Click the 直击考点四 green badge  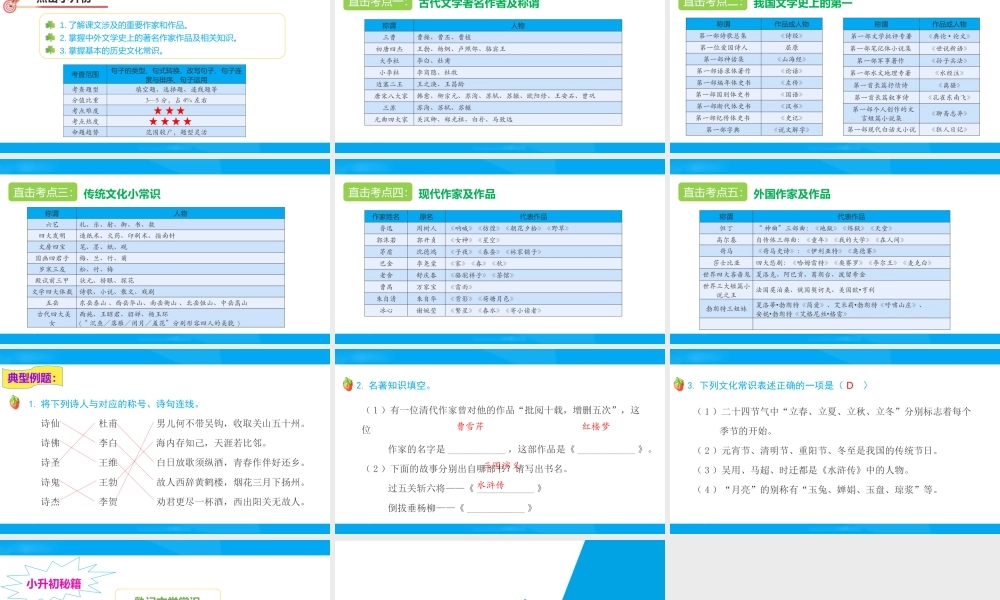[379, 193]
